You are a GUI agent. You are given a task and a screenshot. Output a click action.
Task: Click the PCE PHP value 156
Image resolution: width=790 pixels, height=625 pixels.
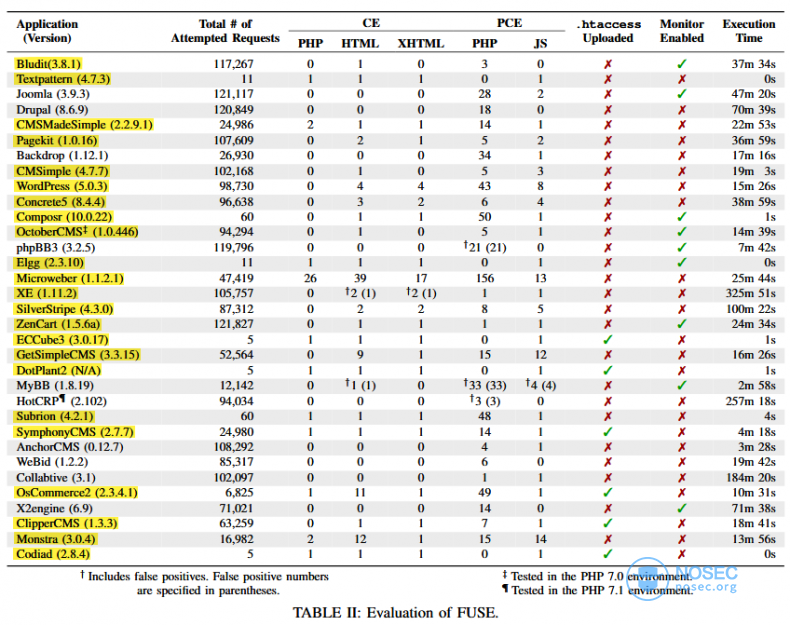click(x=485, y=279)
